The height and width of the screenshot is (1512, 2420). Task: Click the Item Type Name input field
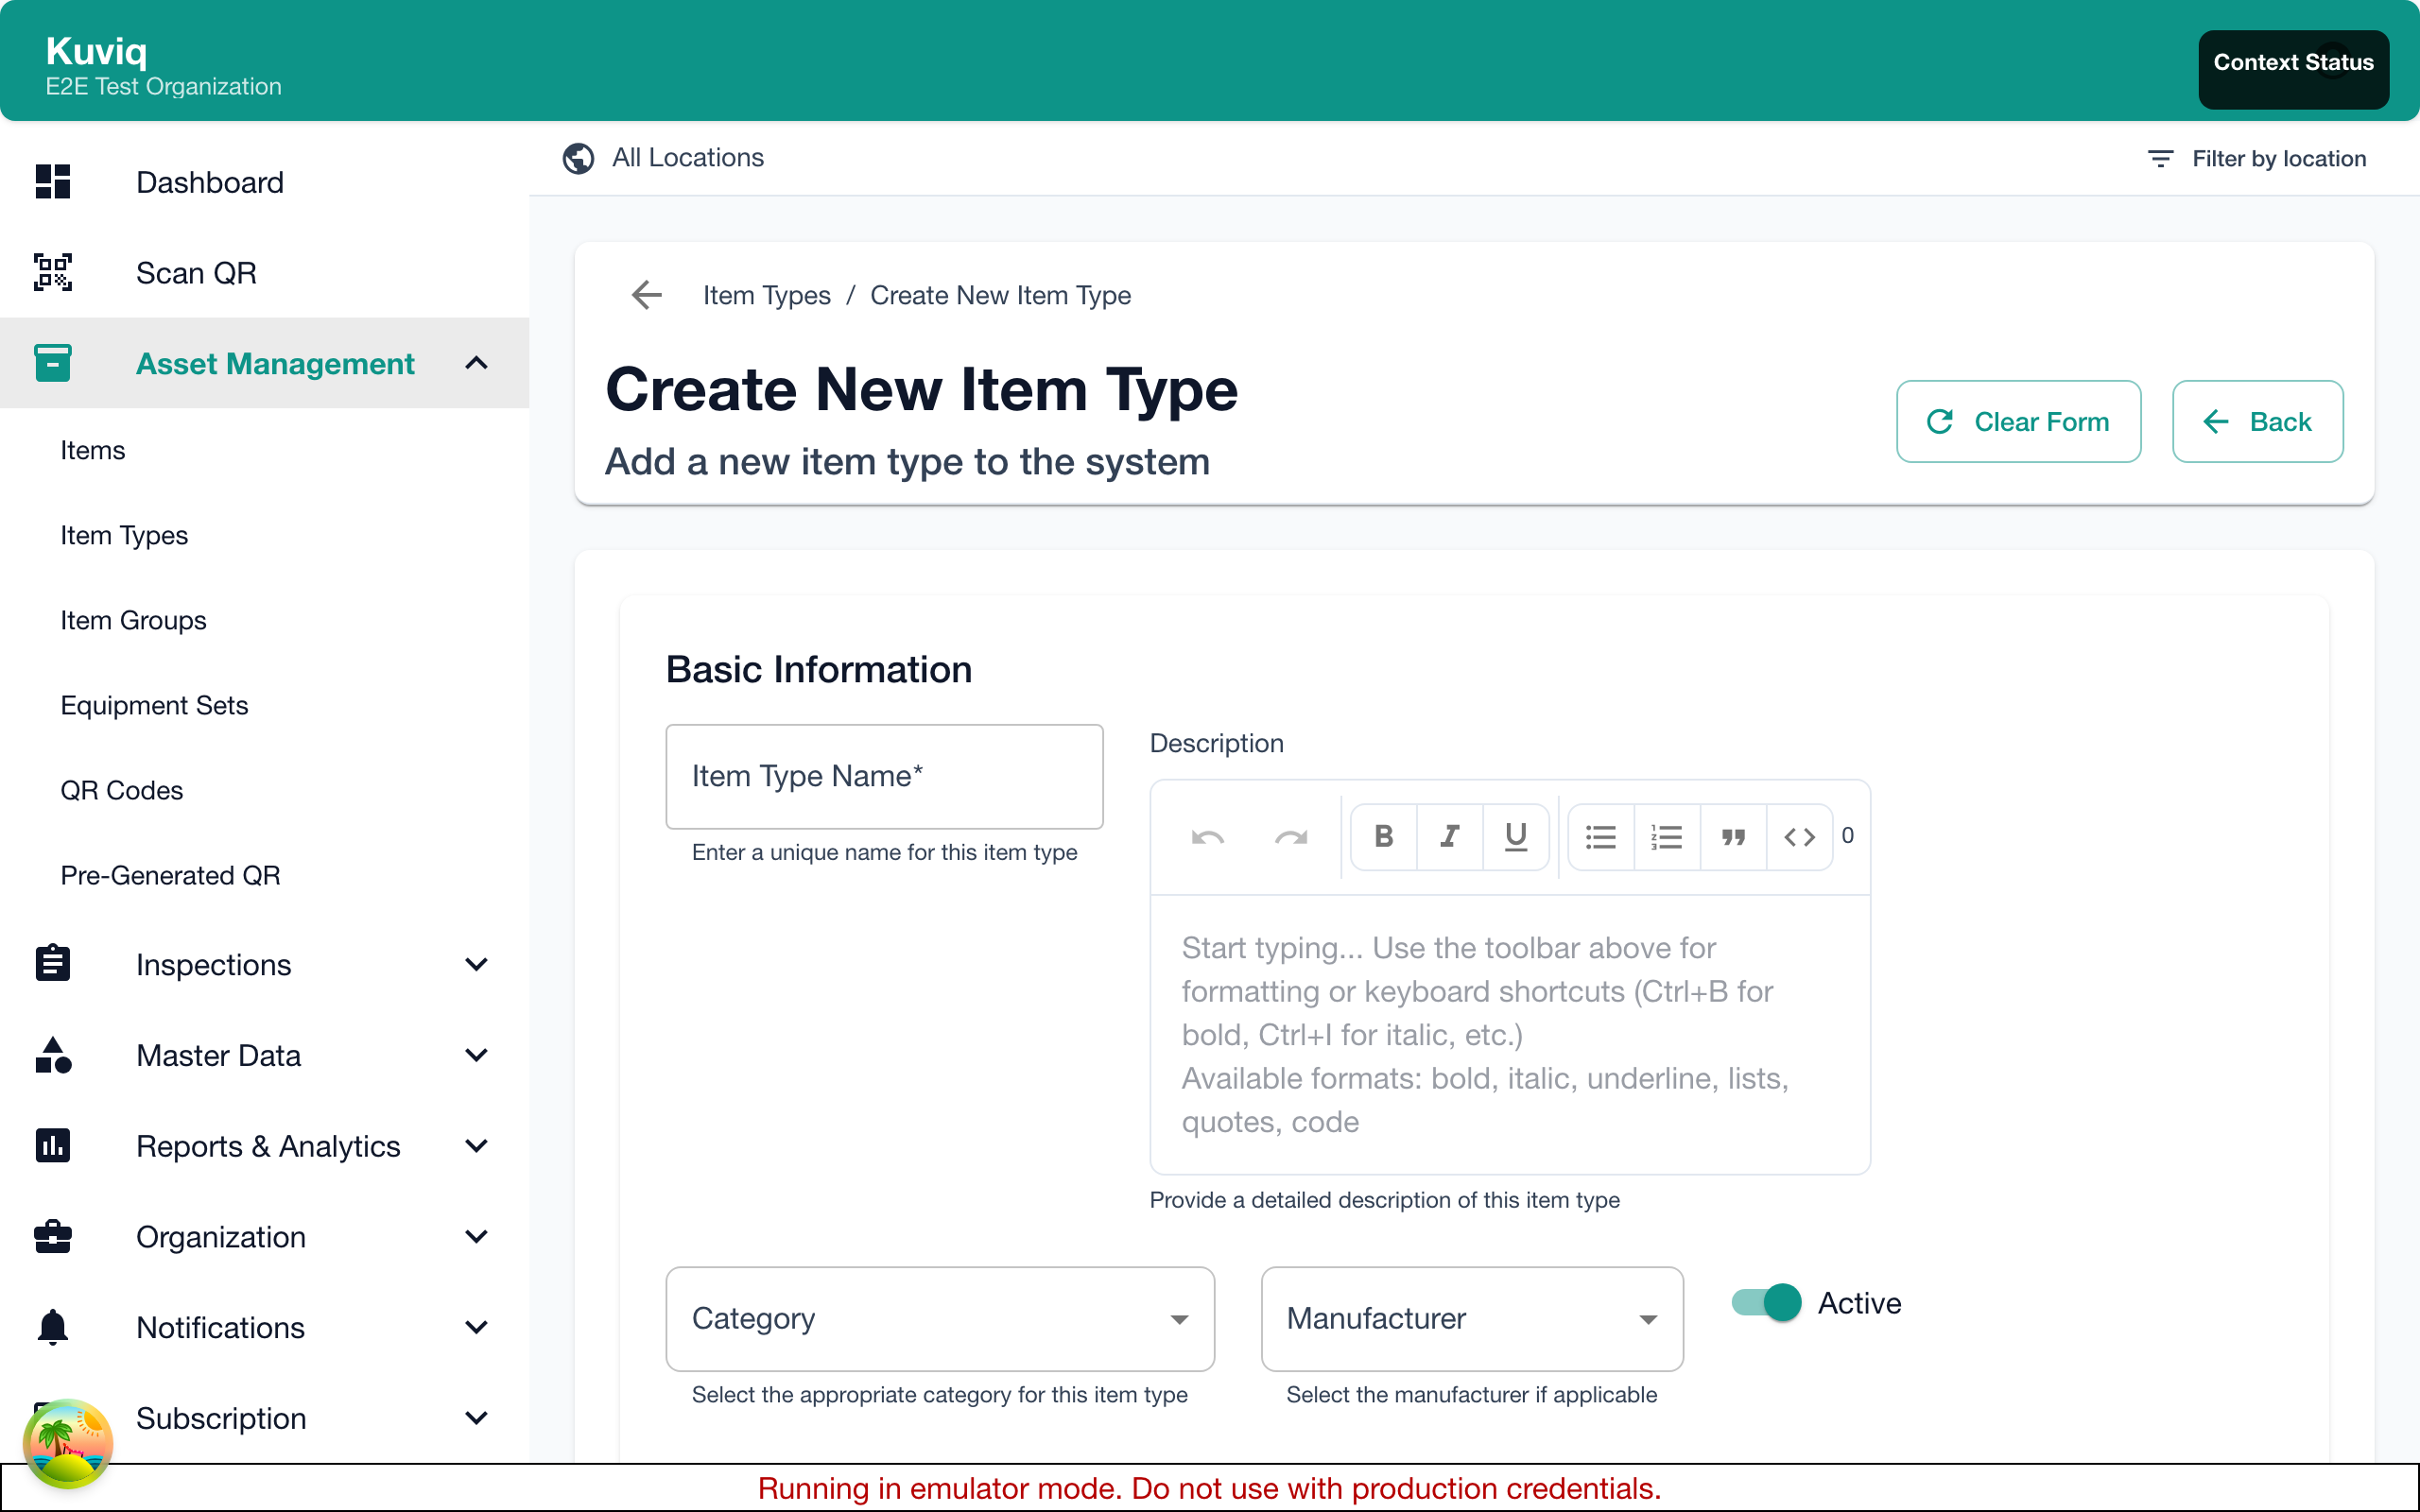883,776
